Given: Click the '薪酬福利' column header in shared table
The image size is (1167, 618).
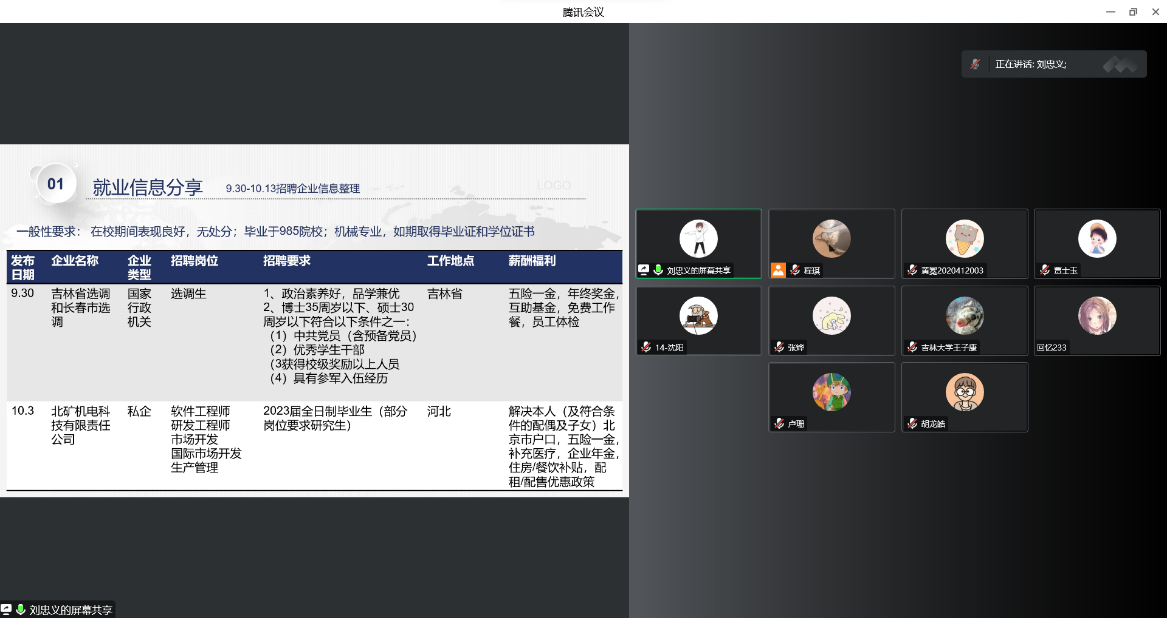Looking at the screenshot, I should tap(532, 261).
